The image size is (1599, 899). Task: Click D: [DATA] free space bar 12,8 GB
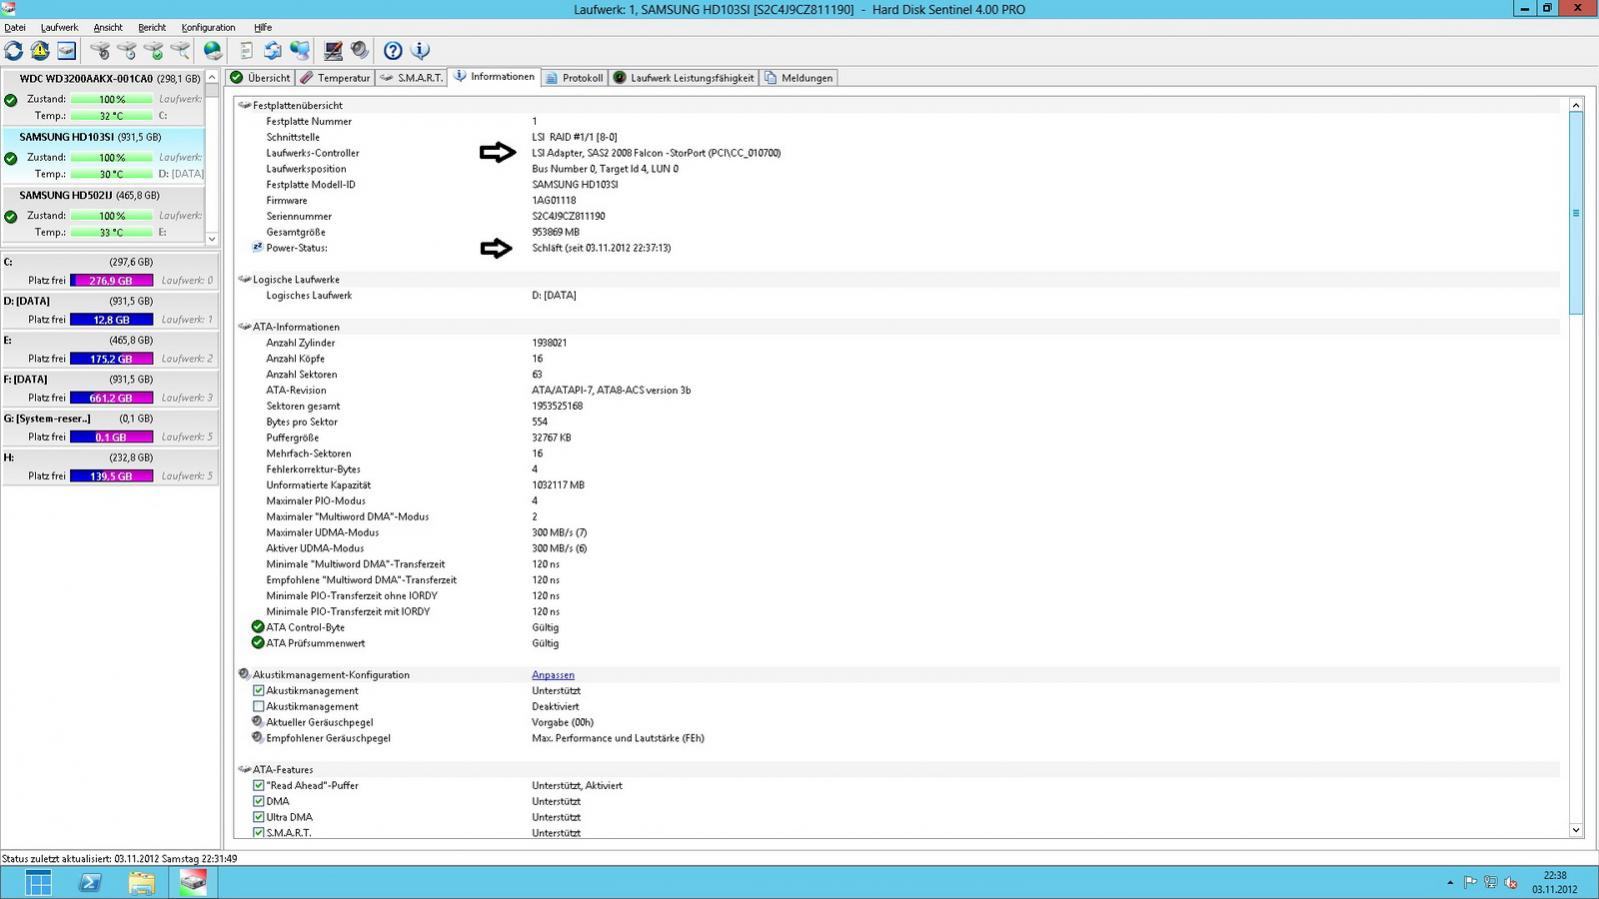(112, 320)
